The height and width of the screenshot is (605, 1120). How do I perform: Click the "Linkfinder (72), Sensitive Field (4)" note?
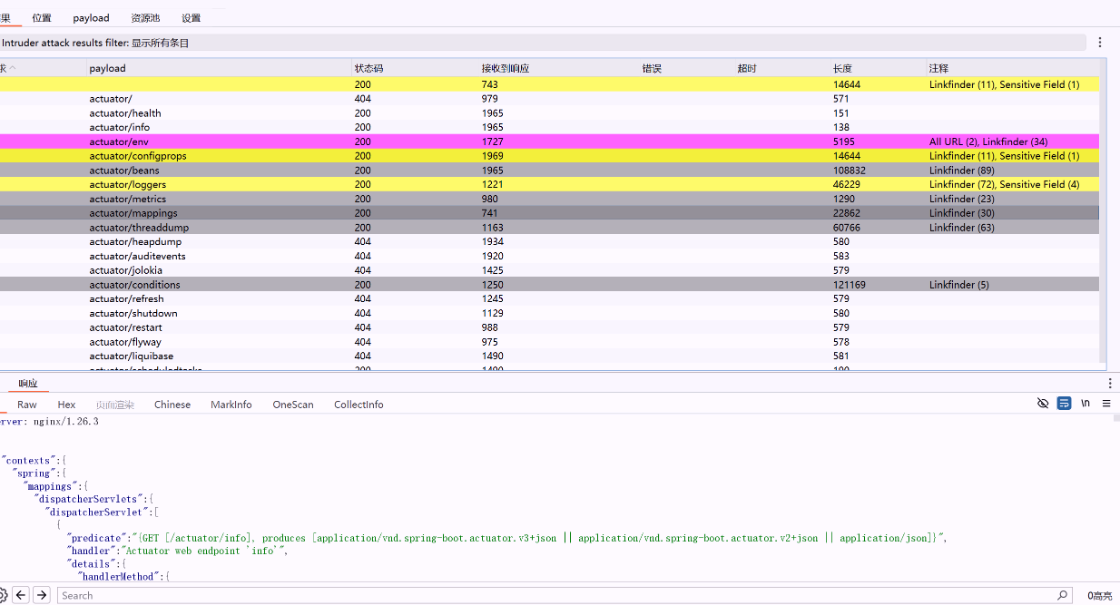click(1004, 184)
